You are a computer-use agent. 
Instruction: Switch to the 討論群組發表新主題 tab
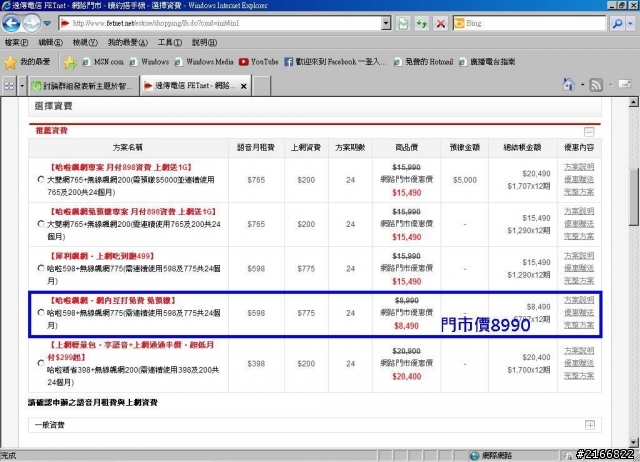tap(83, 86)
